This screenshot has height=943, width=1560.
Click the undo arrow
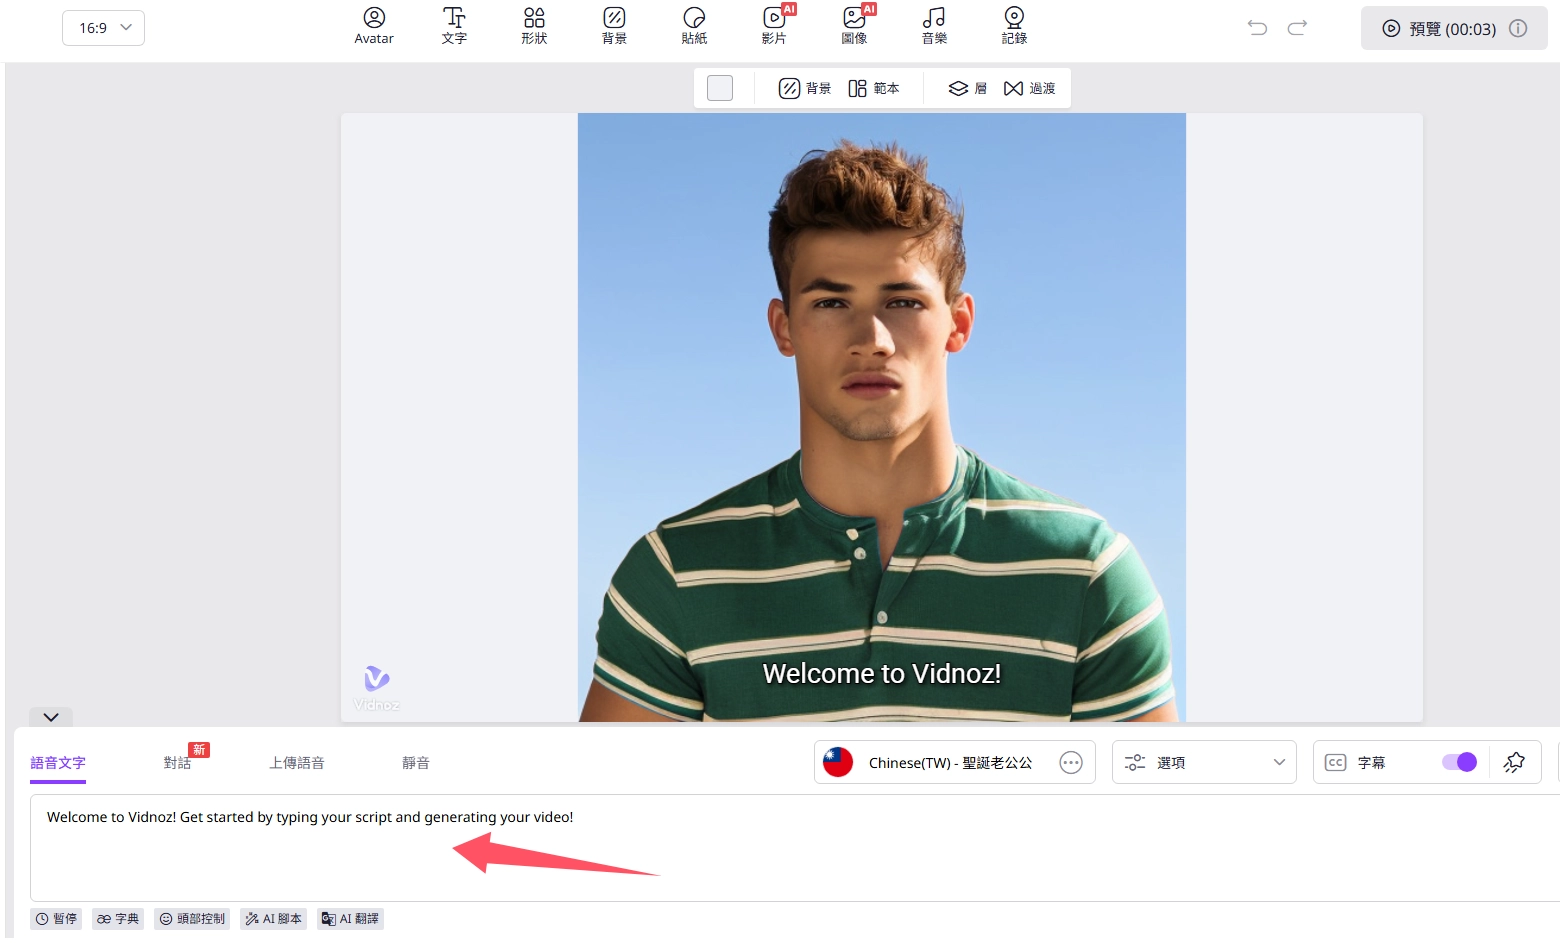pyautogui.click(x=1257, y=28)
